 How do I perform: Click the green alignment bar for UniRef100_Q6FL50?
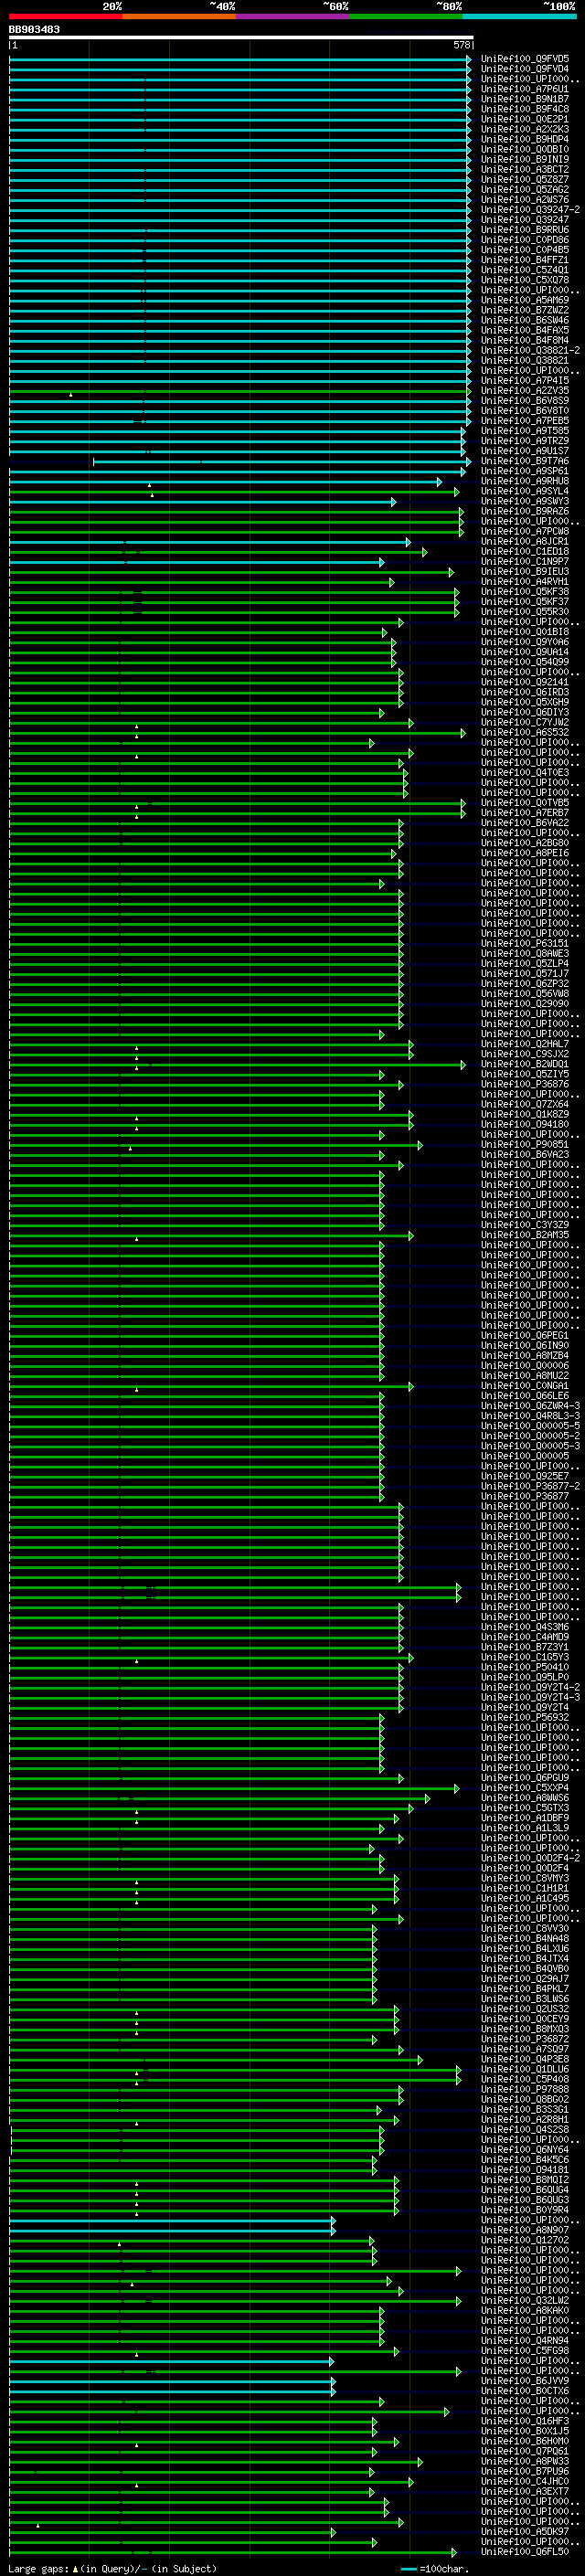click(233, 2551)
